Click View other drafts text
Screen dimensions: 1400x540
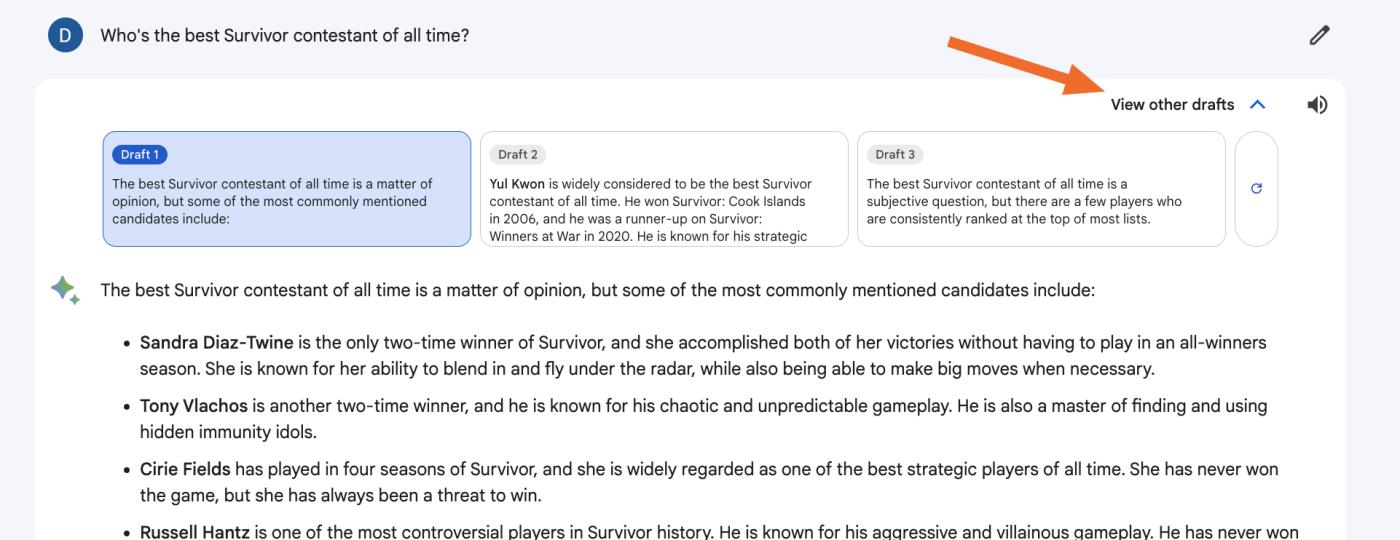click(1172, 104)
